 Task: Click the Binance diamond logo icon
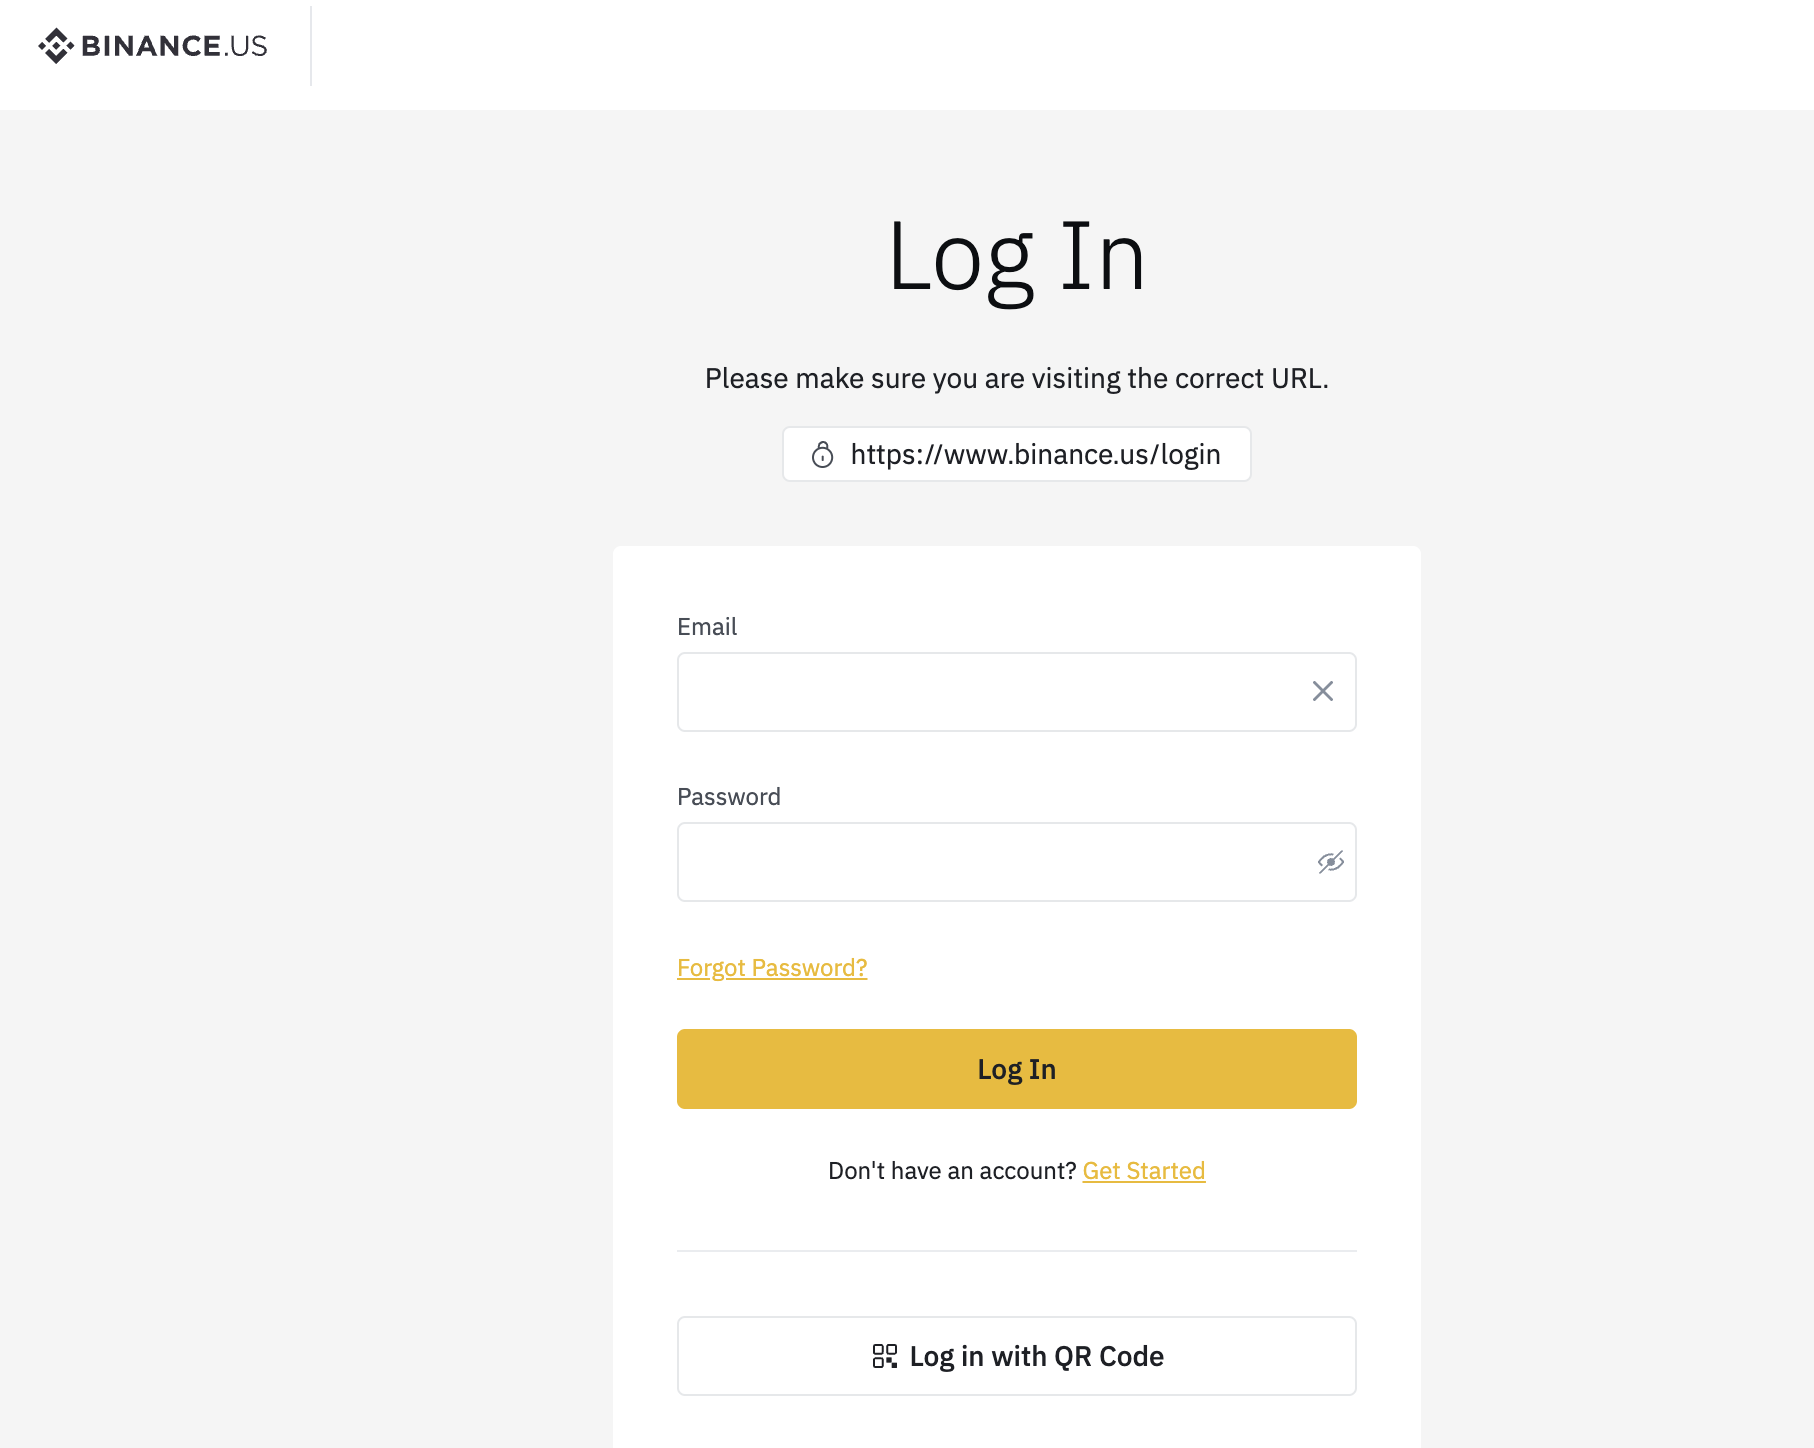(x=56, y=46)
